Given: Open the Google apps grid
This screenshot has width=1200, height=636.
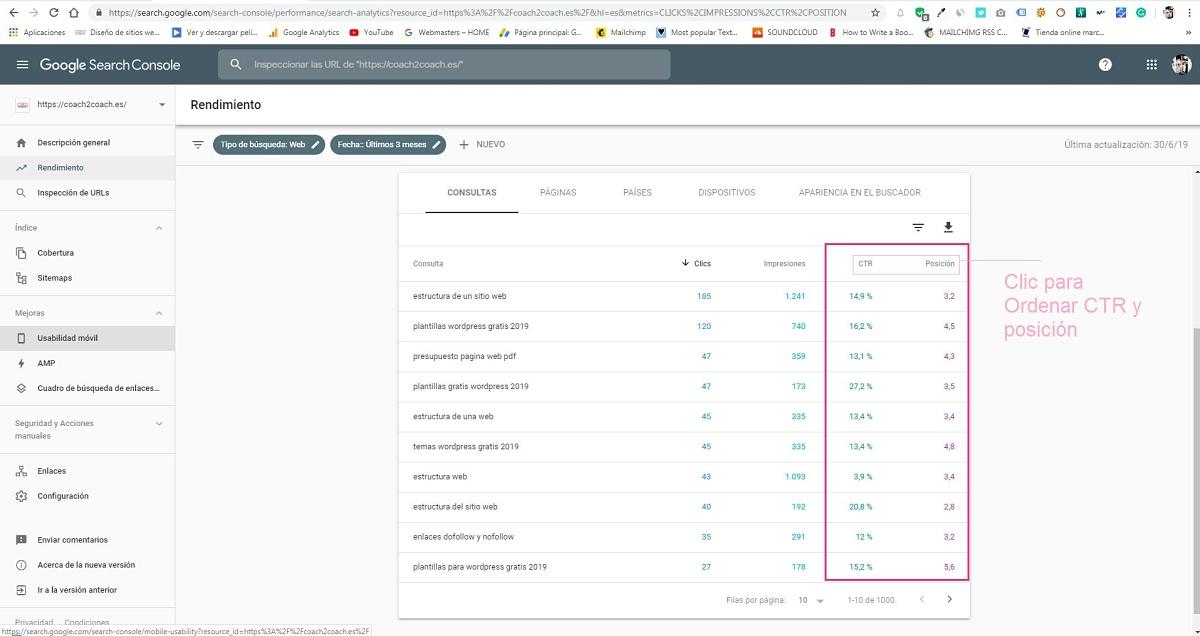Looking at the screenshot, I should coord(1151,65).
